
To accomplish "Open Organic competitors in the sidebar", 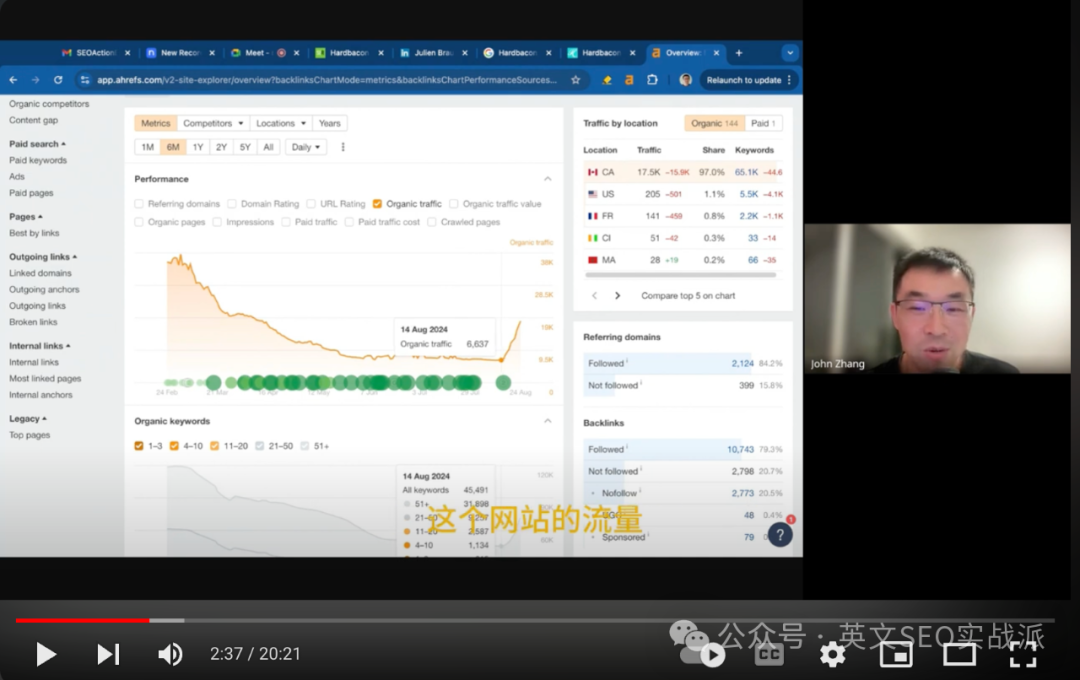I will [x=49, y=104].
